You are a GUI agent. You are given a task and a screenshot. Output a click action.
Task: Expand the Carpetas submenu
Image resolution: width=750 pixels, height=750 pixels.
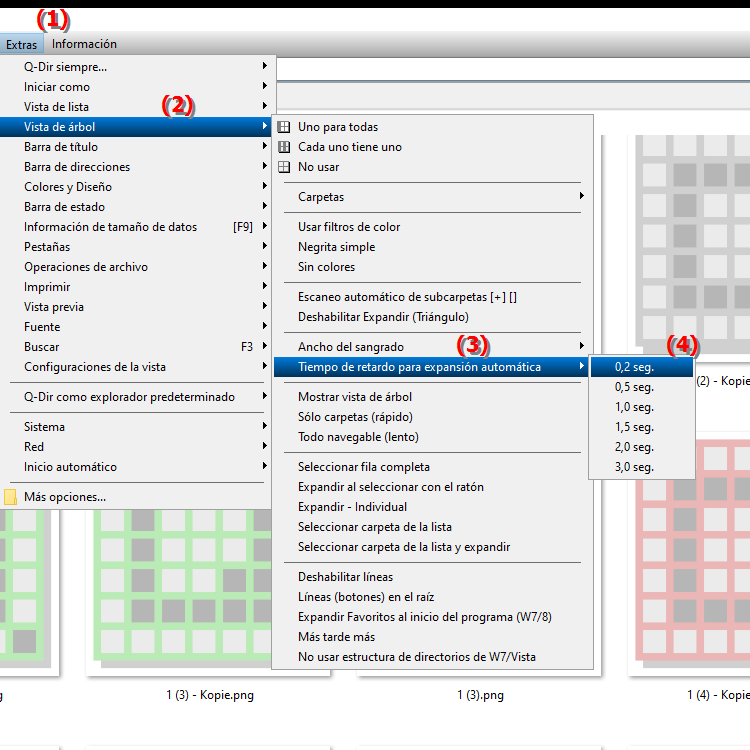click(432, 197)
